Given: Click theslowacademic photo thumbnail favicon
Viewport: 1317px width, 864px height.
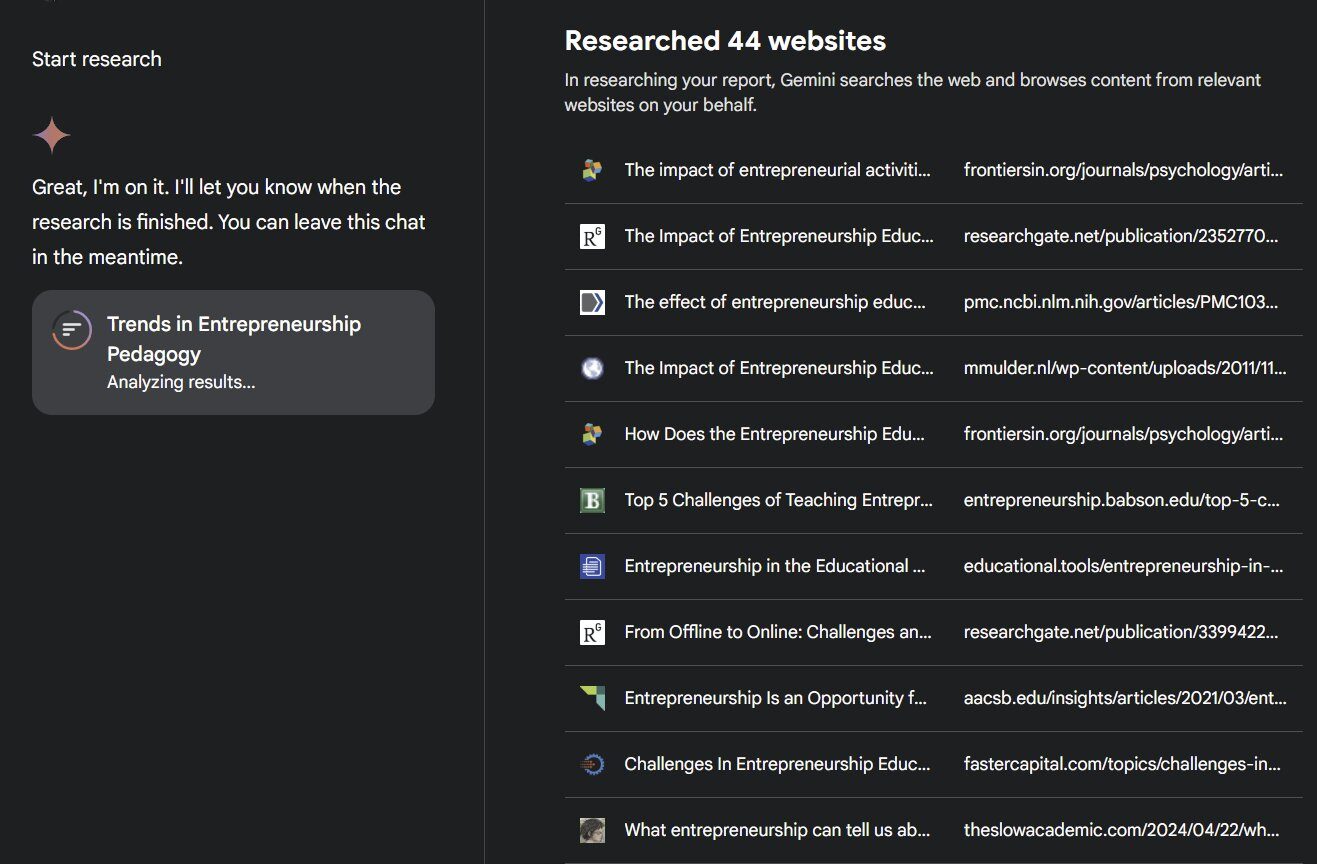Looking at the screenshot, I should pyautogui.click(x=592, y=830).
